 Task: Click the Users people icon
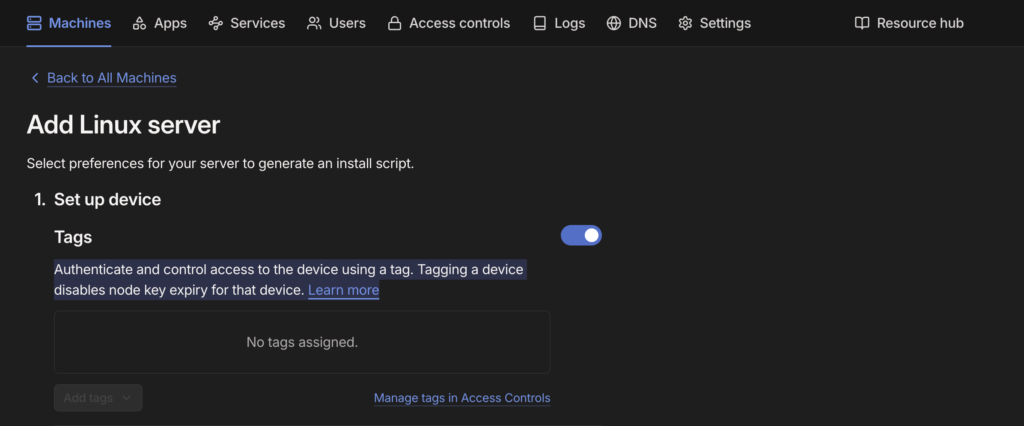[x=314, y=23]
